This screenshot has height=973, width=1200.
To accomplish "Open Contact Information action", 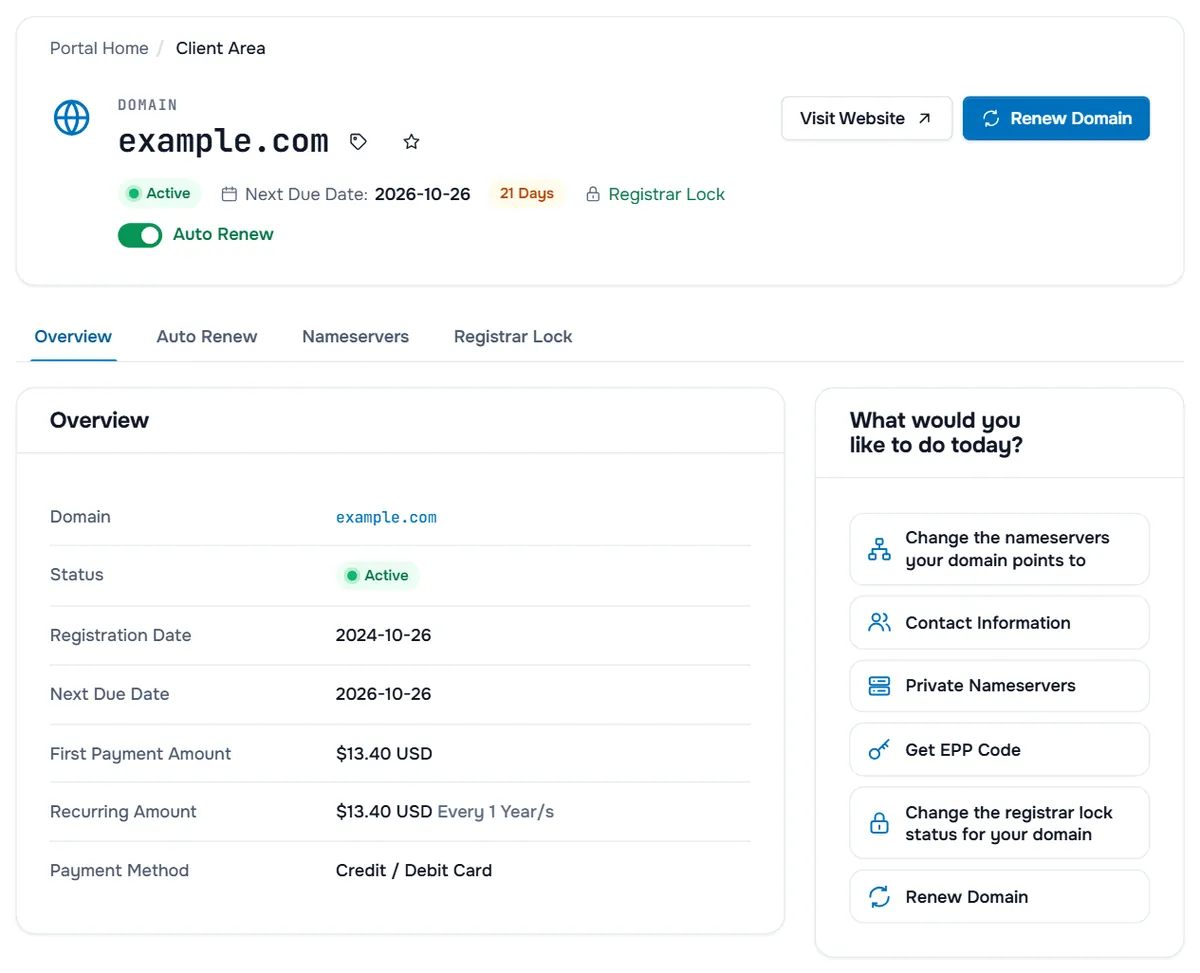I will pyautogui.click(x=999, y=623).
